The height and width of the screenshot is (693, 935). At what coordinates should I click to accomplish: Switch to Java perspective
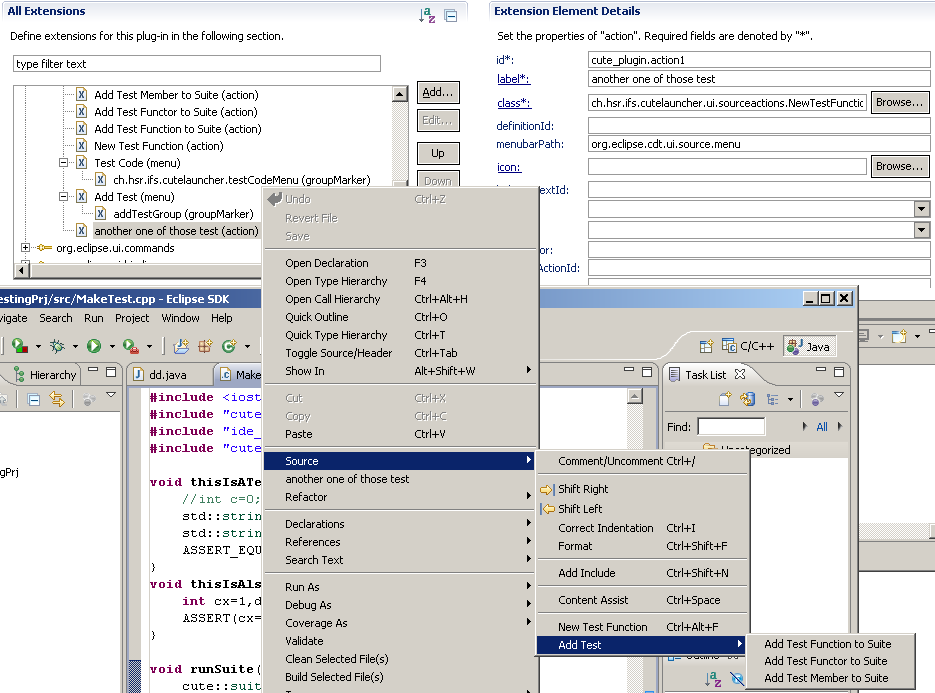coord(809,346)
